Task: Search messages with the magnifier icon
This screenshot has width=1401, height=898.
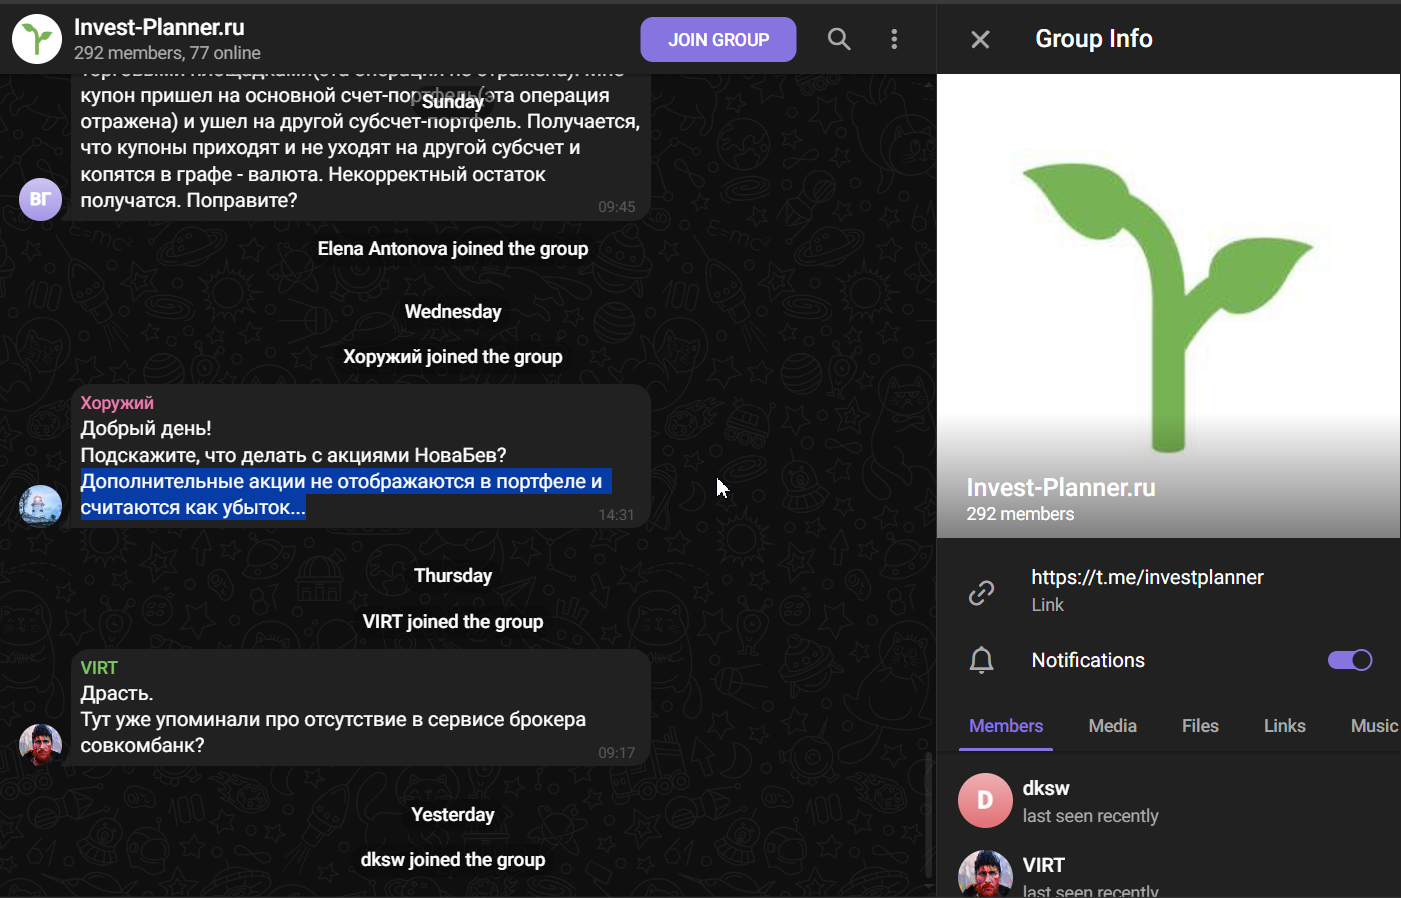Action: (x=839, y=39)
